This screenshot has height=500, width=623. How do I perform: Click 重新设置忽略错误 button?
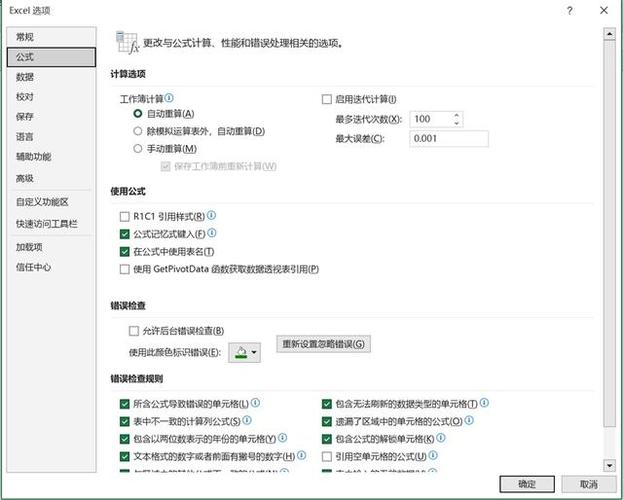[323, 344]
